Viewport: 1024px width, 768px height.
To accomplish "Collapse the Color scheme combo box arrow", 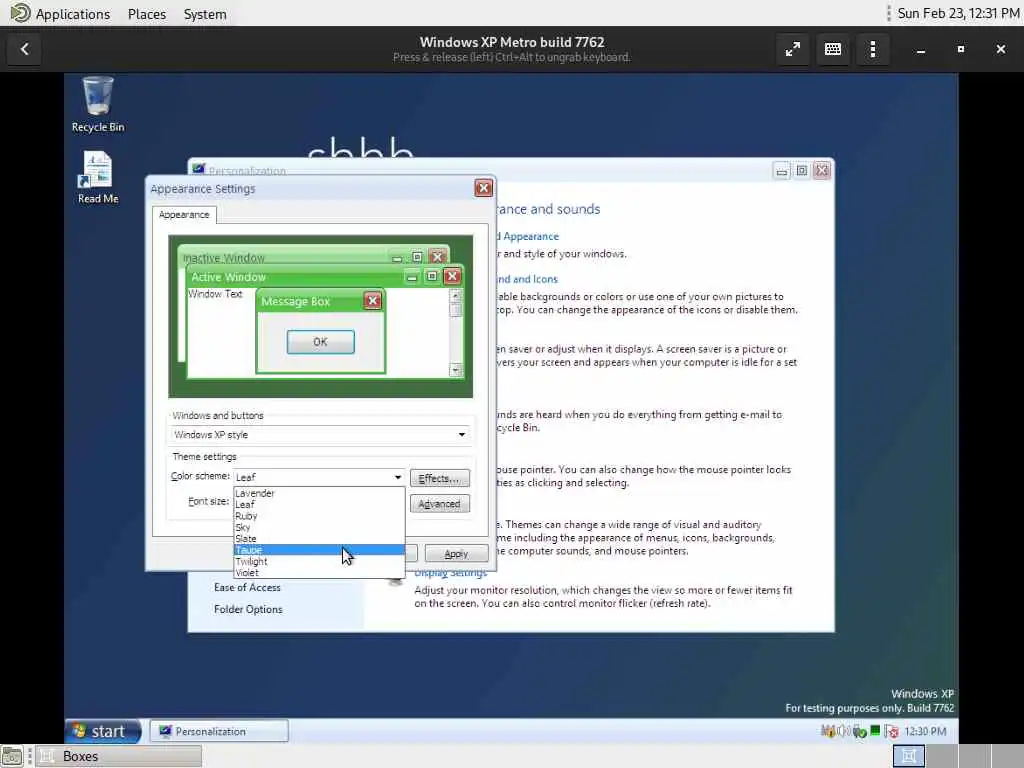I will (398, 477).
